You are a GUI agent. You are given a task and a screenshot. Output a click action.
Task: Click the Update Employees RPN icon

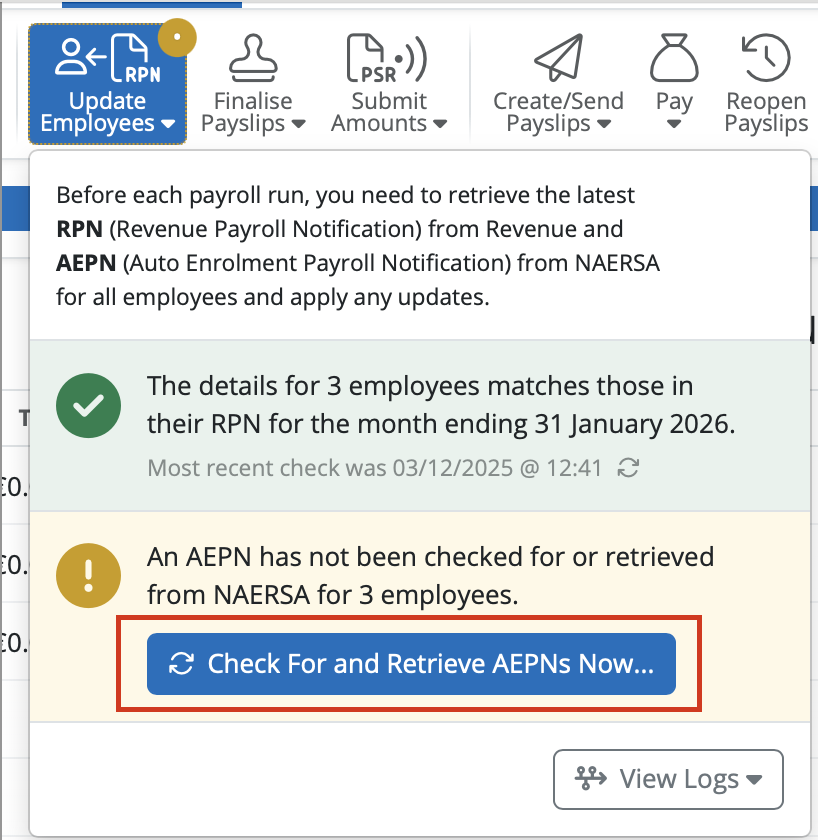107,59
